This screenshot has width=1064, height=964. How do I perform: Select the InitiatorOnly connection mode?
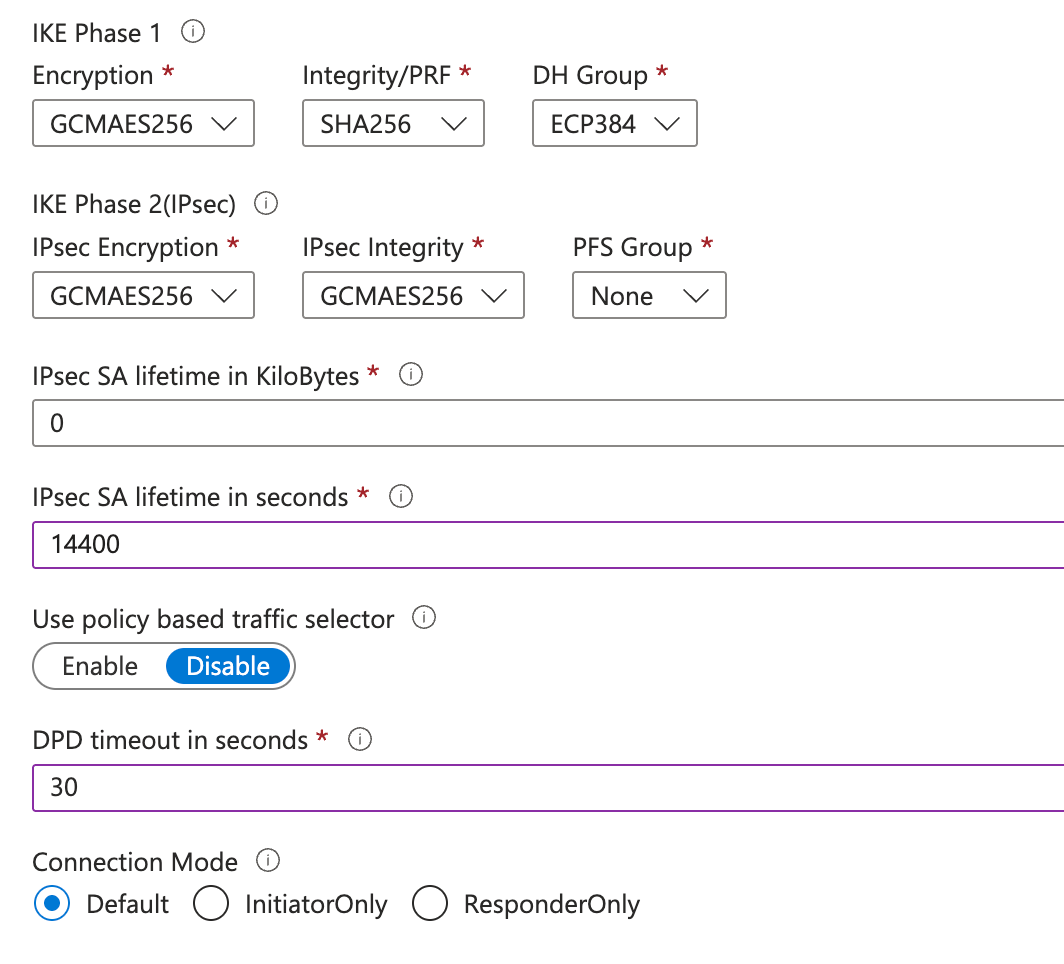tap(211, 904)
